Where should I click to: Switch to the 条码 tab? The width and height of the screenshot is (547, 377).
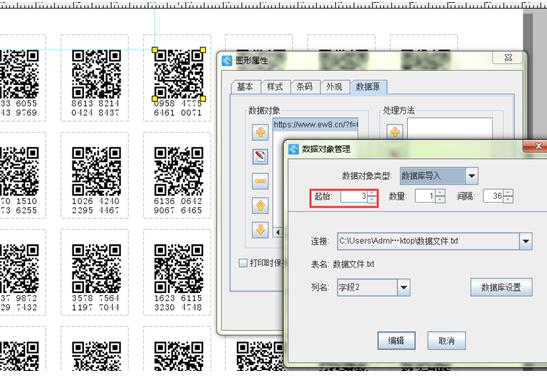click(305, 87)
